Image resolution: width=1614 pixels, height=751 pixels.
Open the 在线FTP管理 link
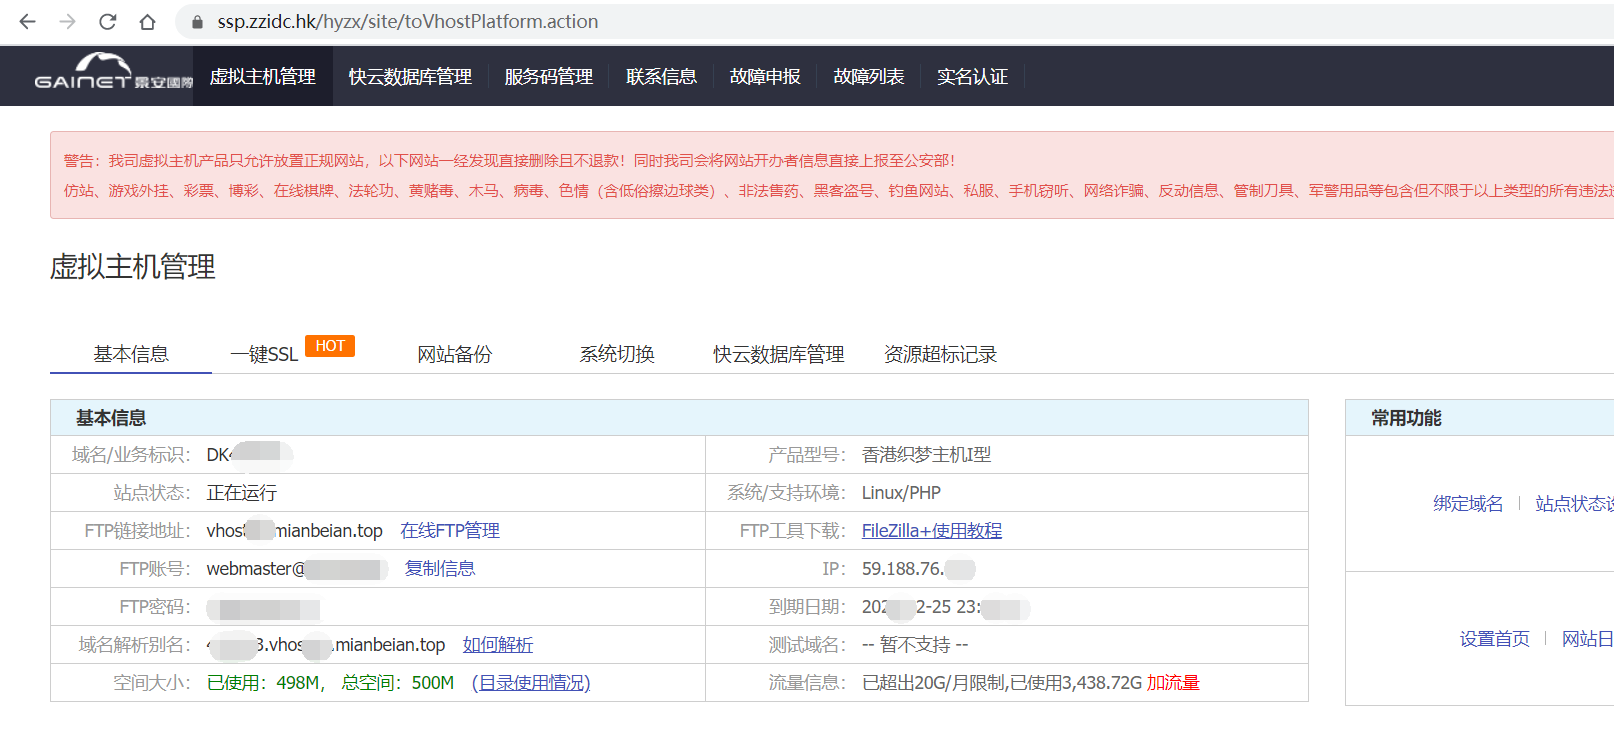[450, 531]
